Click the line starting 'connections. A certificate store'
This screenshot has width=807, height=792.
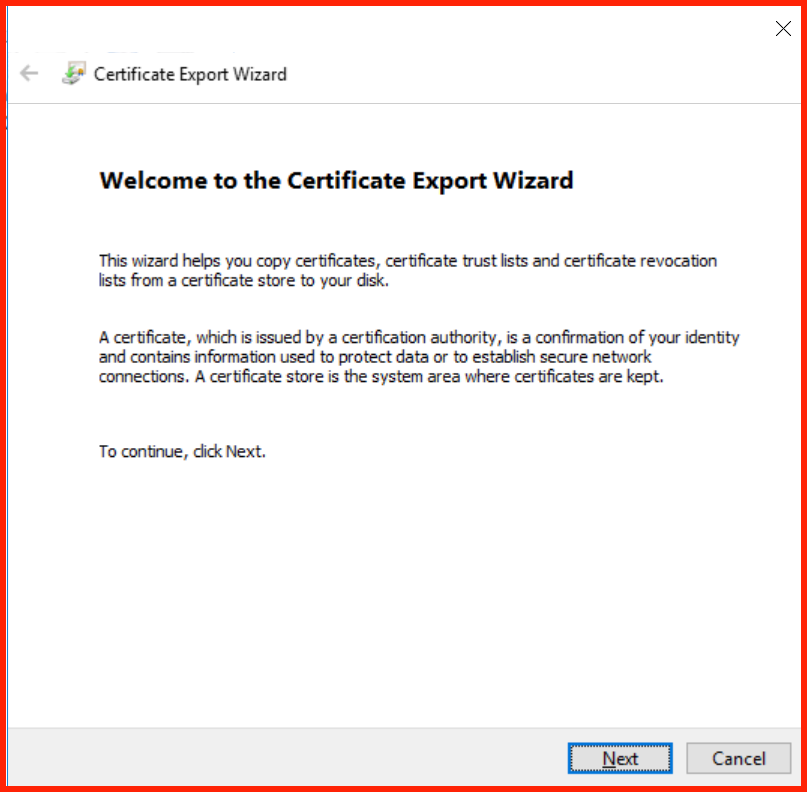(381, 377)
